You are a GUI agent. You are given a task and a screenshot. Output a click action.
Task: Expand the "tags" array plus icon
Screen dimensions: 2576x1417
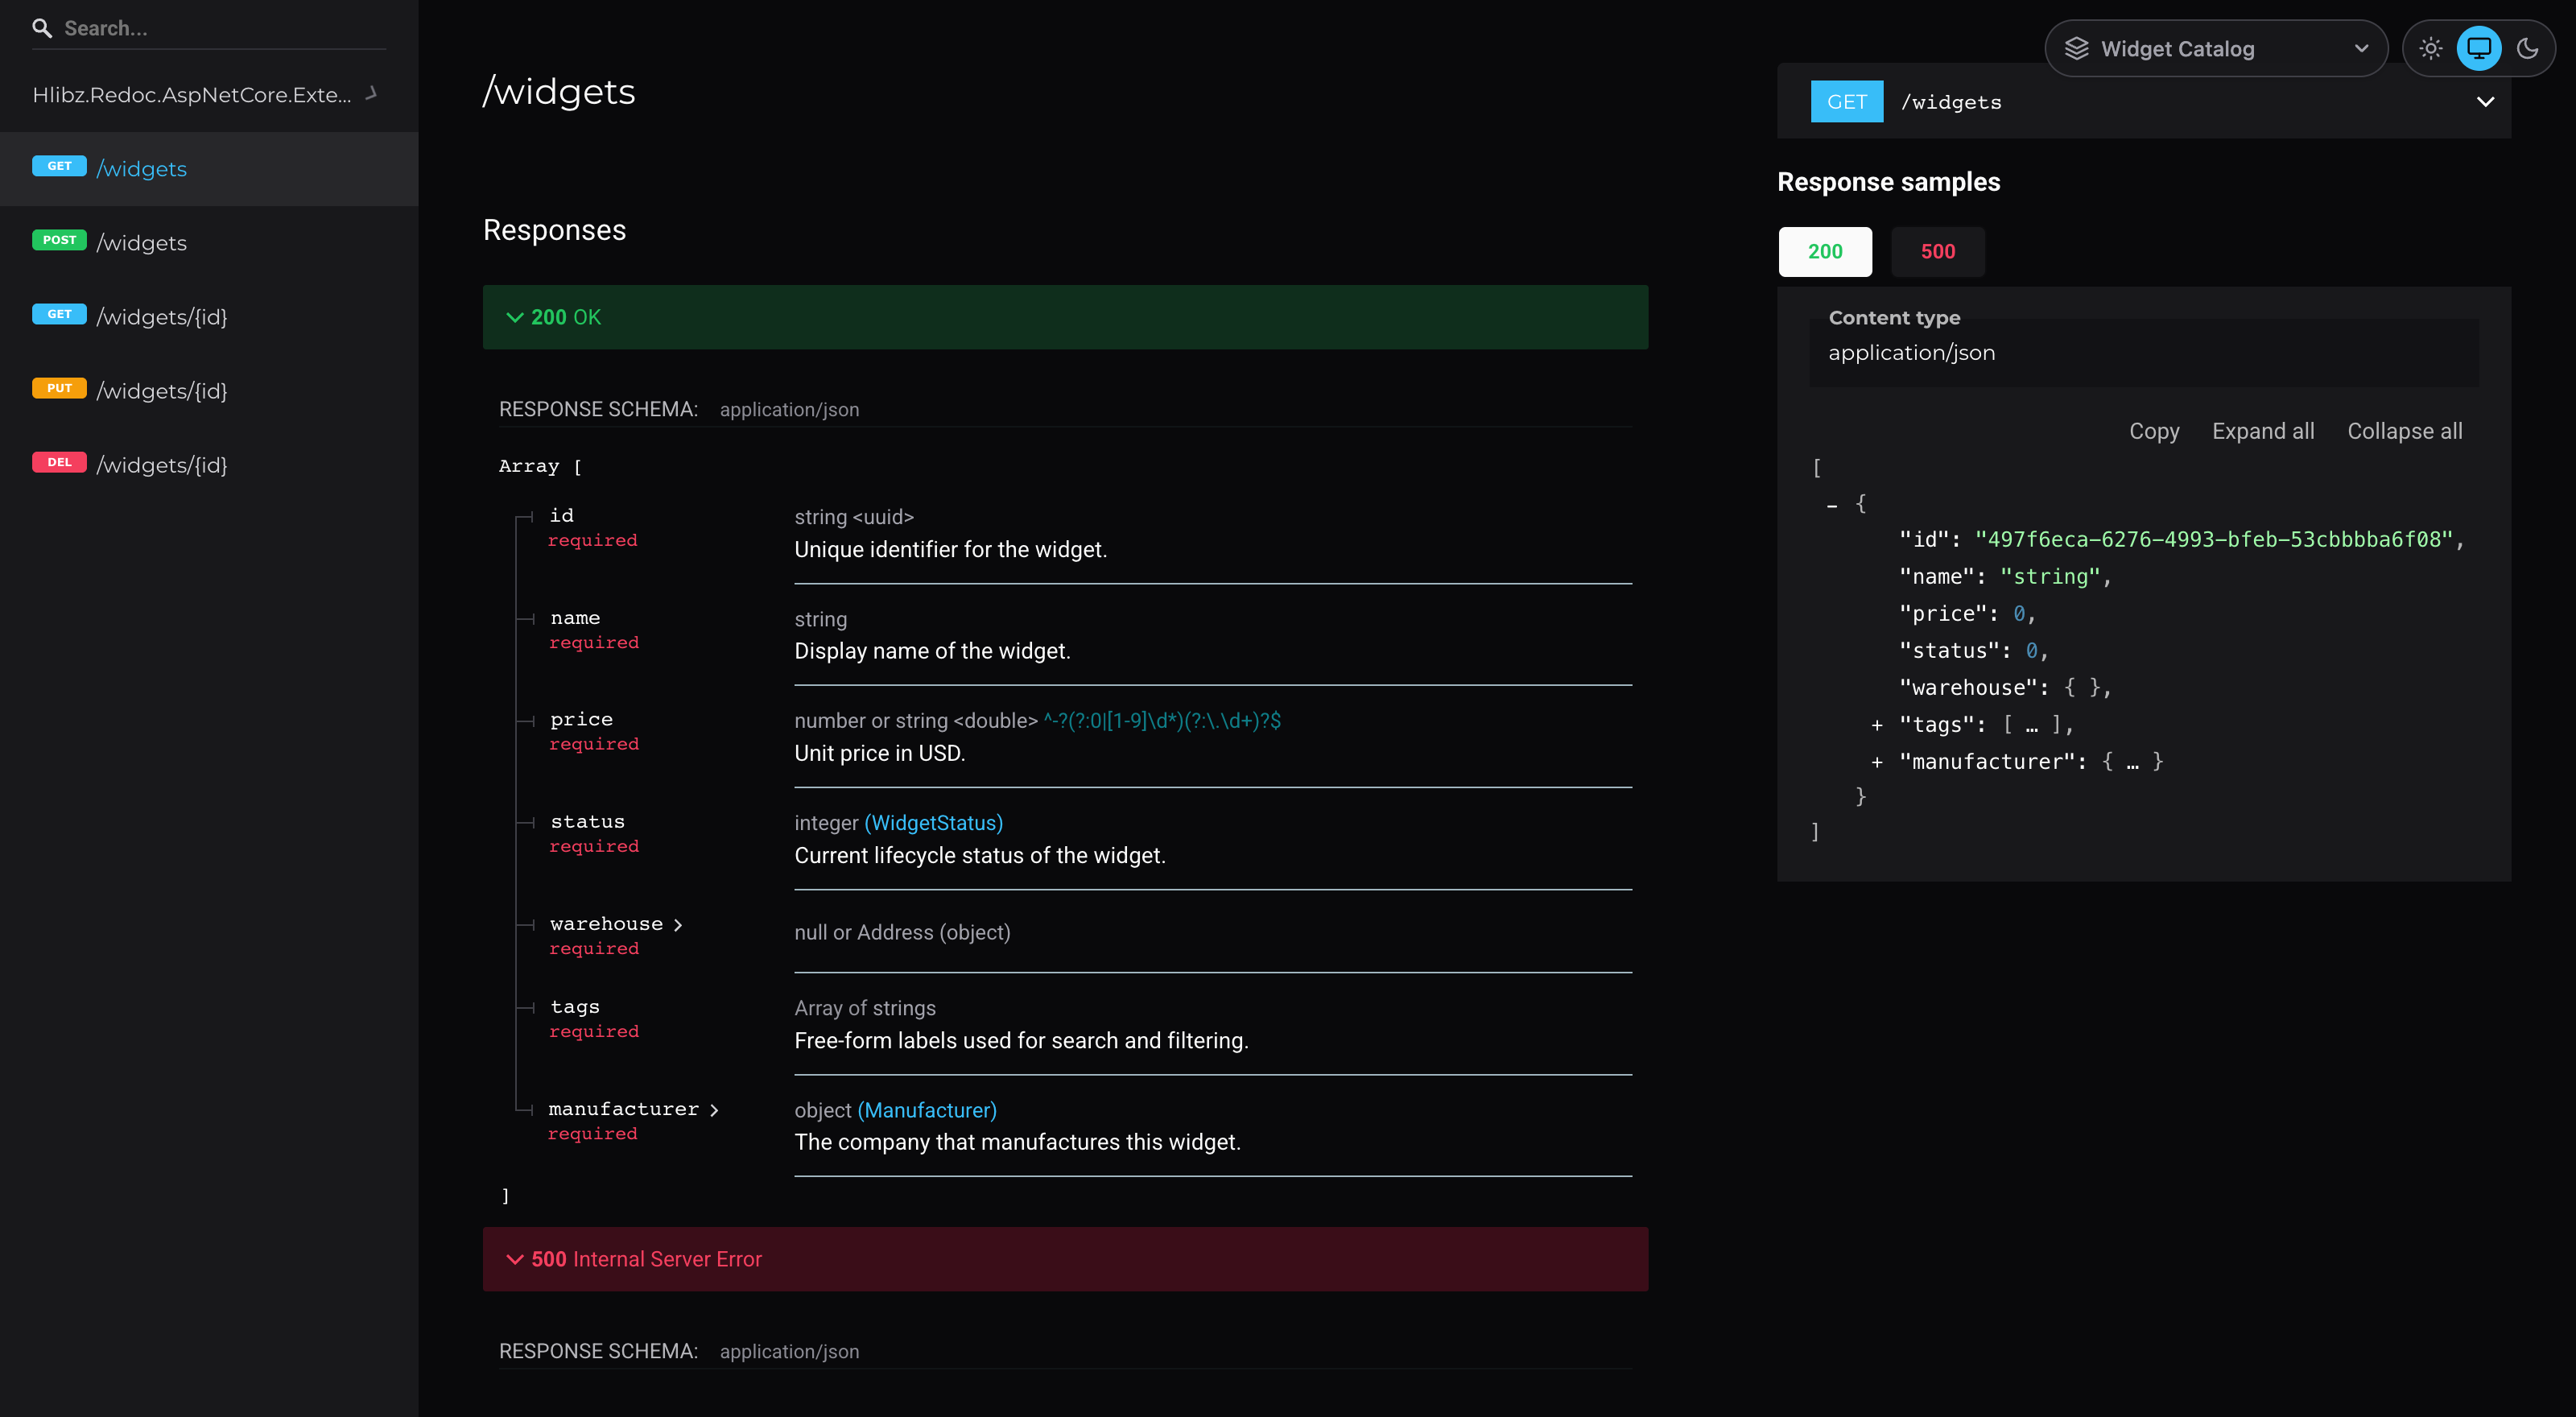(x=1877, y=726)
